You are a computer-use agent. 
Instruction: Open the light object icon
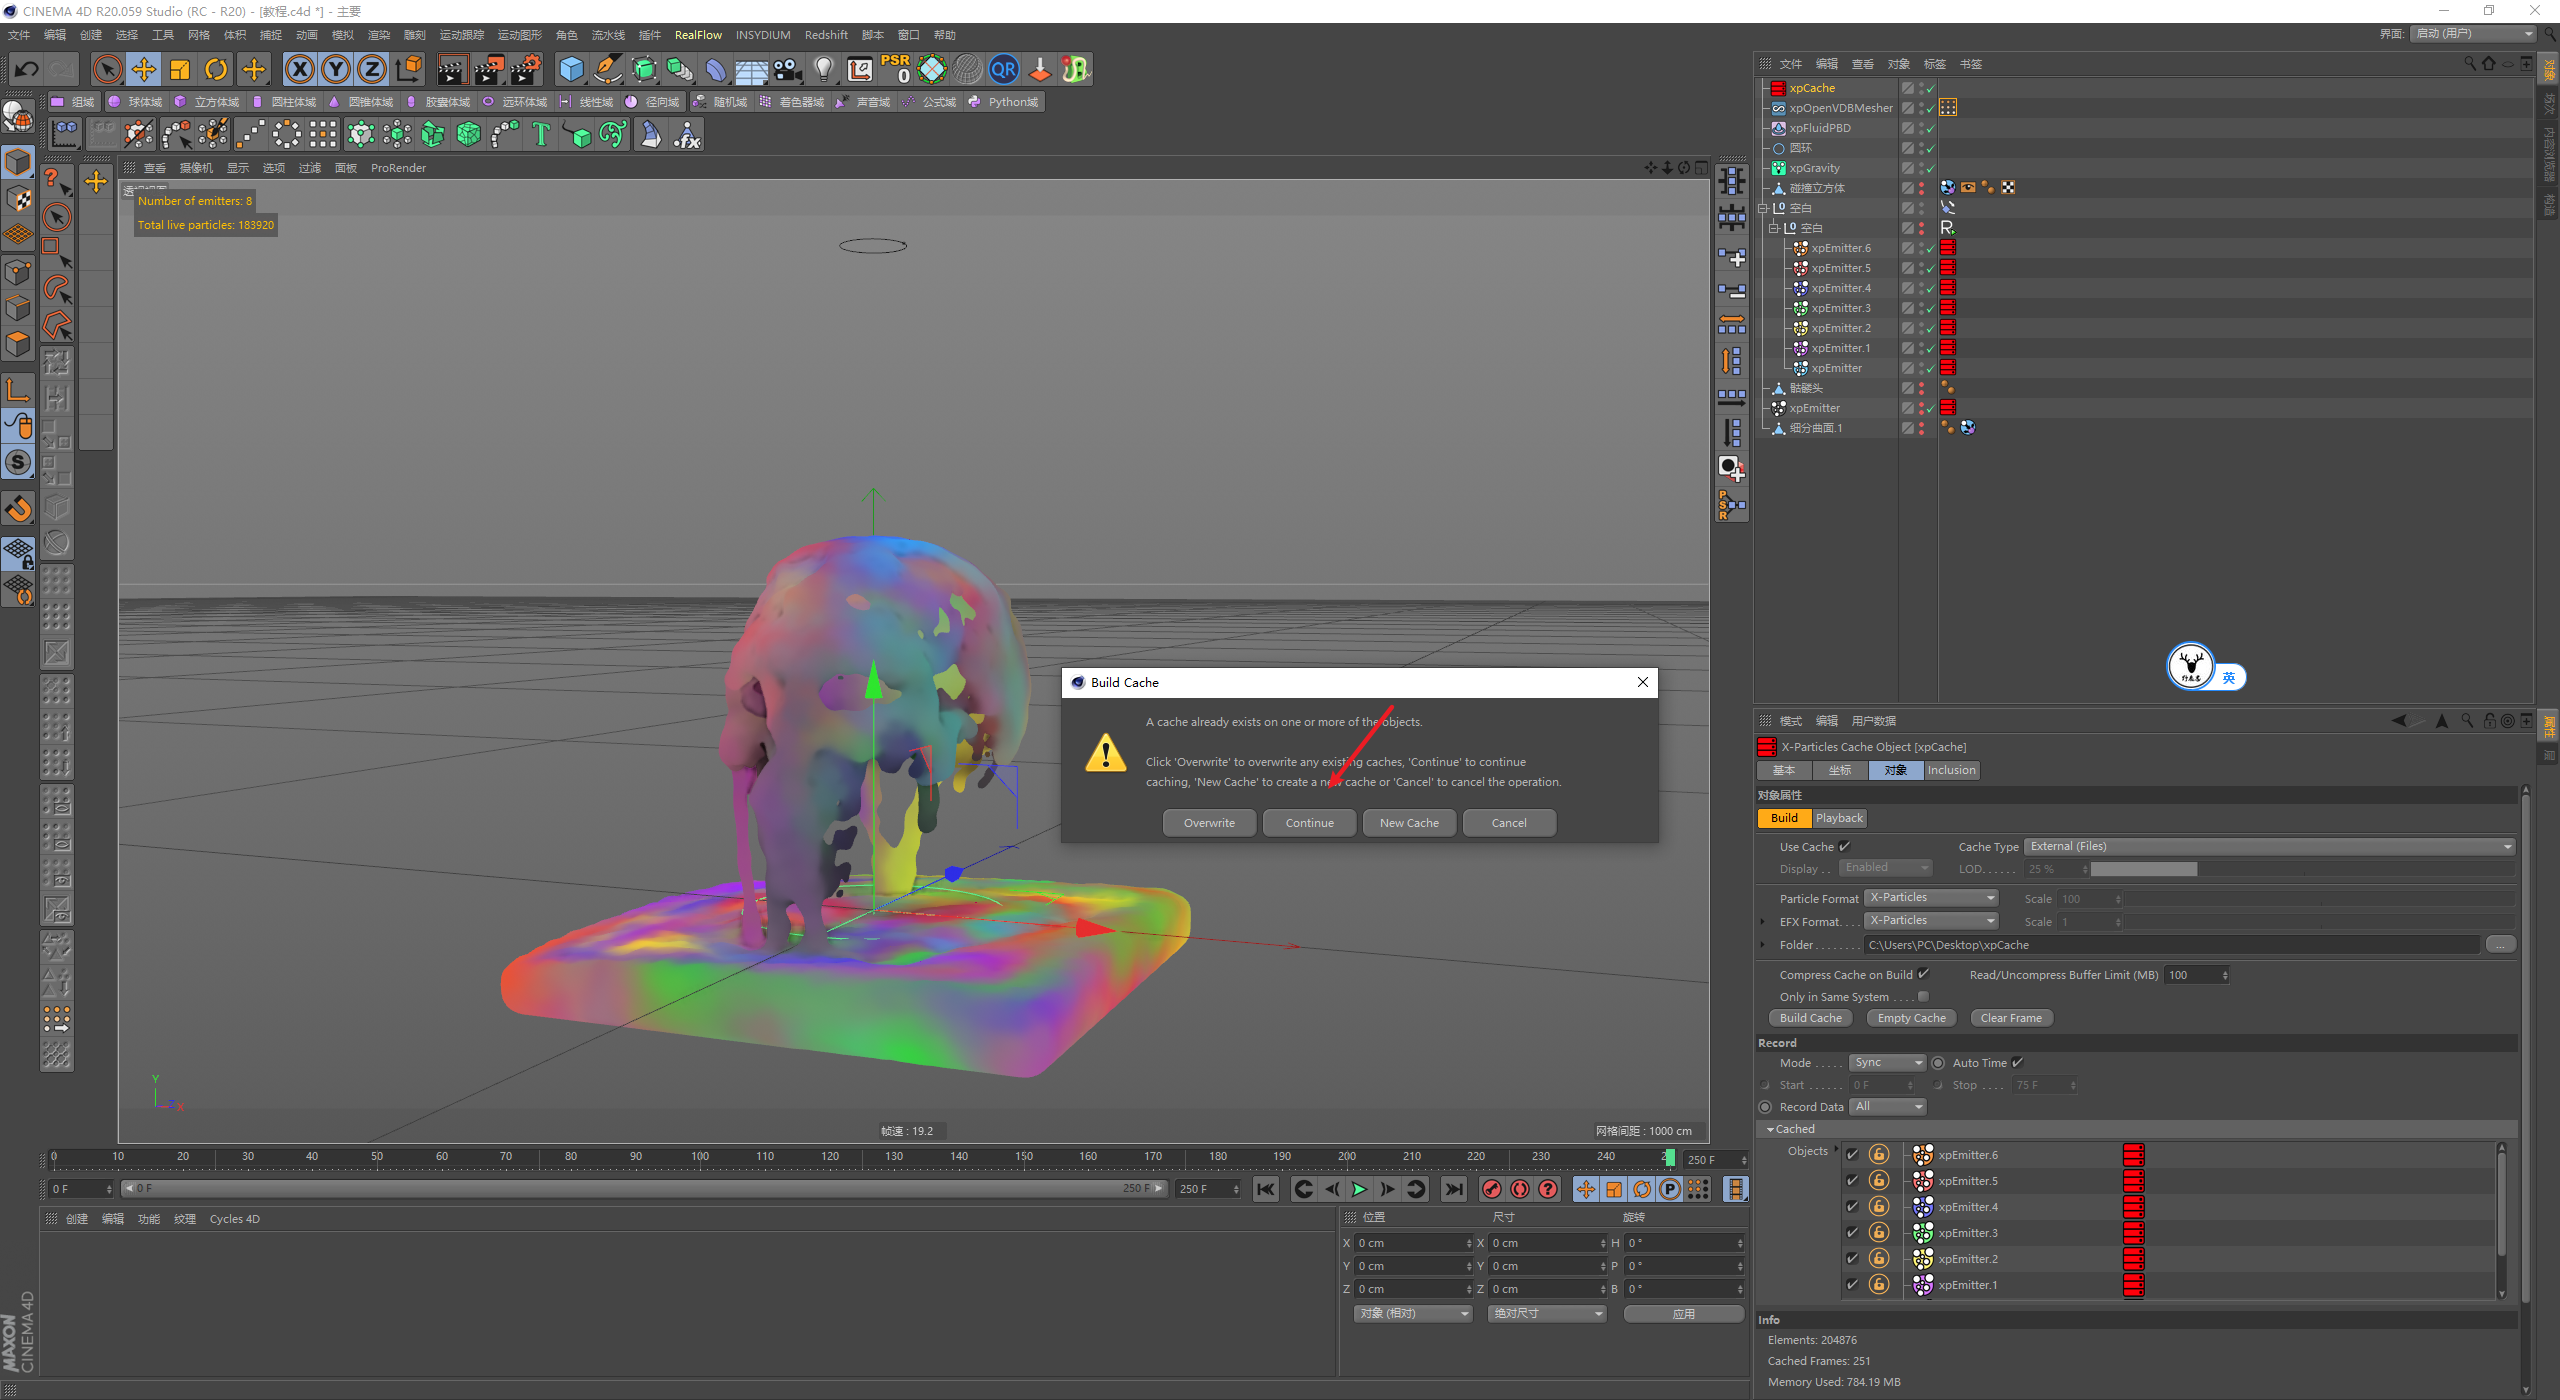click(x=823, y=69)
